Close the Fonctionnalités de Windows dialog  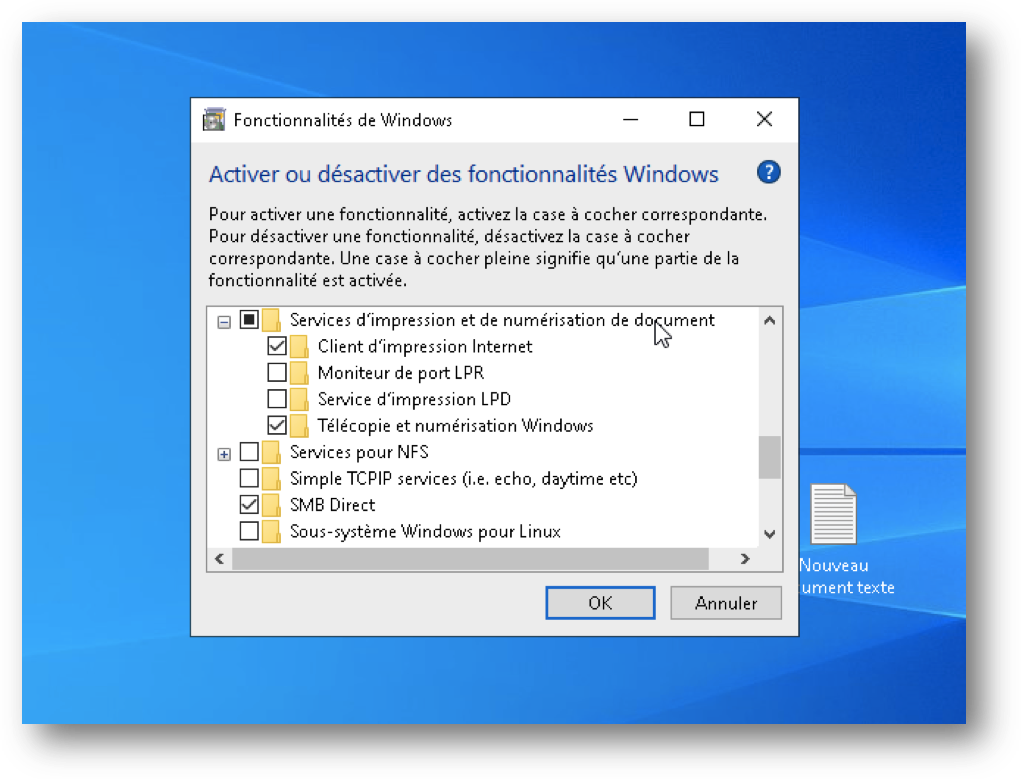coord(764,120)
